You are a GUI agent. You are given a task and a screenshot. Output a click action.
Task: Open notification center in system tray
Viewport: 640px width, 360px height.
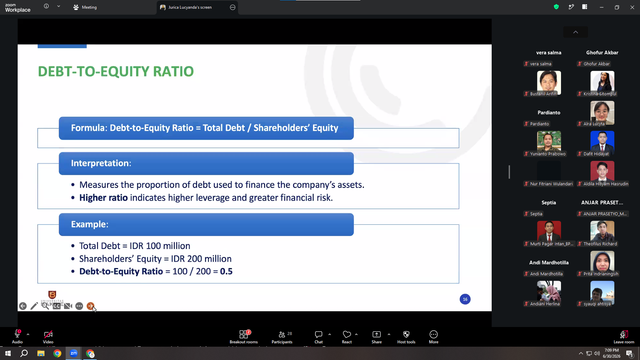(x=629, y=353)
